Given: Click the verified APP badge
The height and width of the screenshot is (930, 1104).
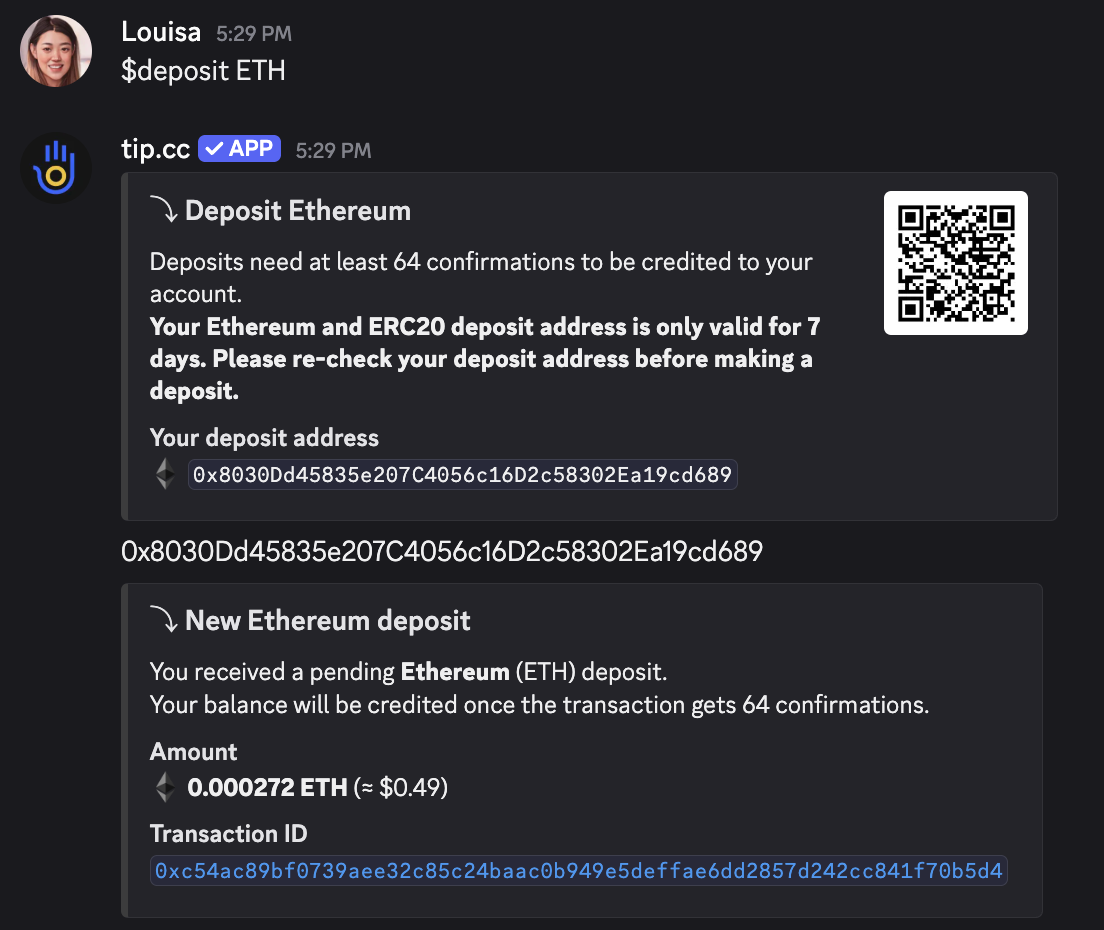Looking at the screenshot, I should pyautogui.click(x=239, y=149).
